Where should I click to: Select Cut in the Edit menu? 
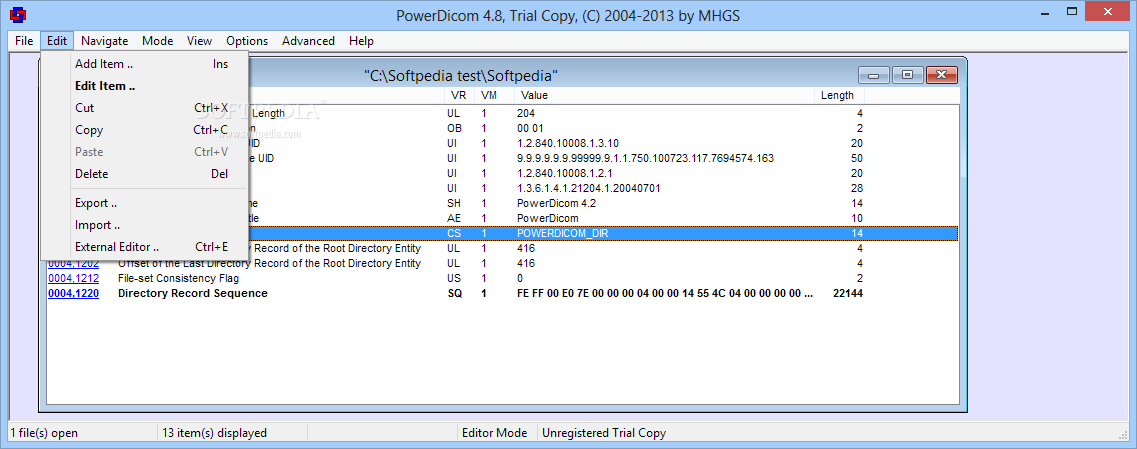click(x=145, y=108)
